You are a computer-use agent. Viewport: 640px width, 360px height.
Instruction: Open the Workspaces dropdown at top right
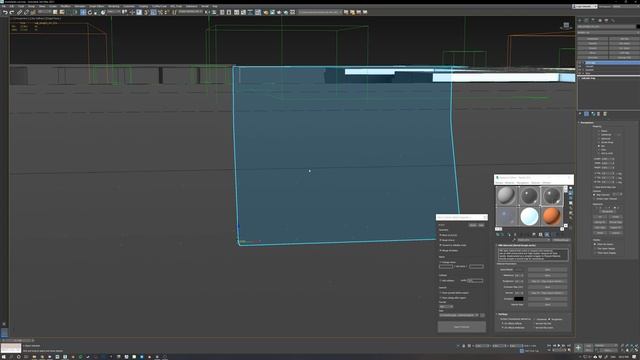click(624, 7)
